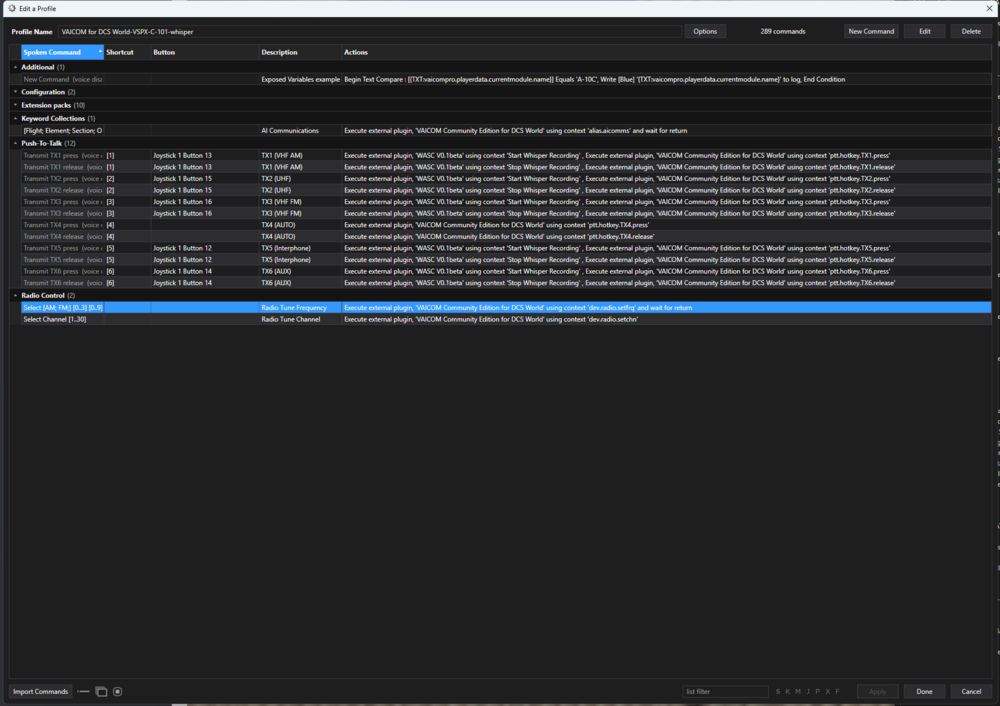Click the VoiceAttack gear icon in title bar
This screenshot has width=1000, height=706.
pyautogui.click(x=11, y=8)
